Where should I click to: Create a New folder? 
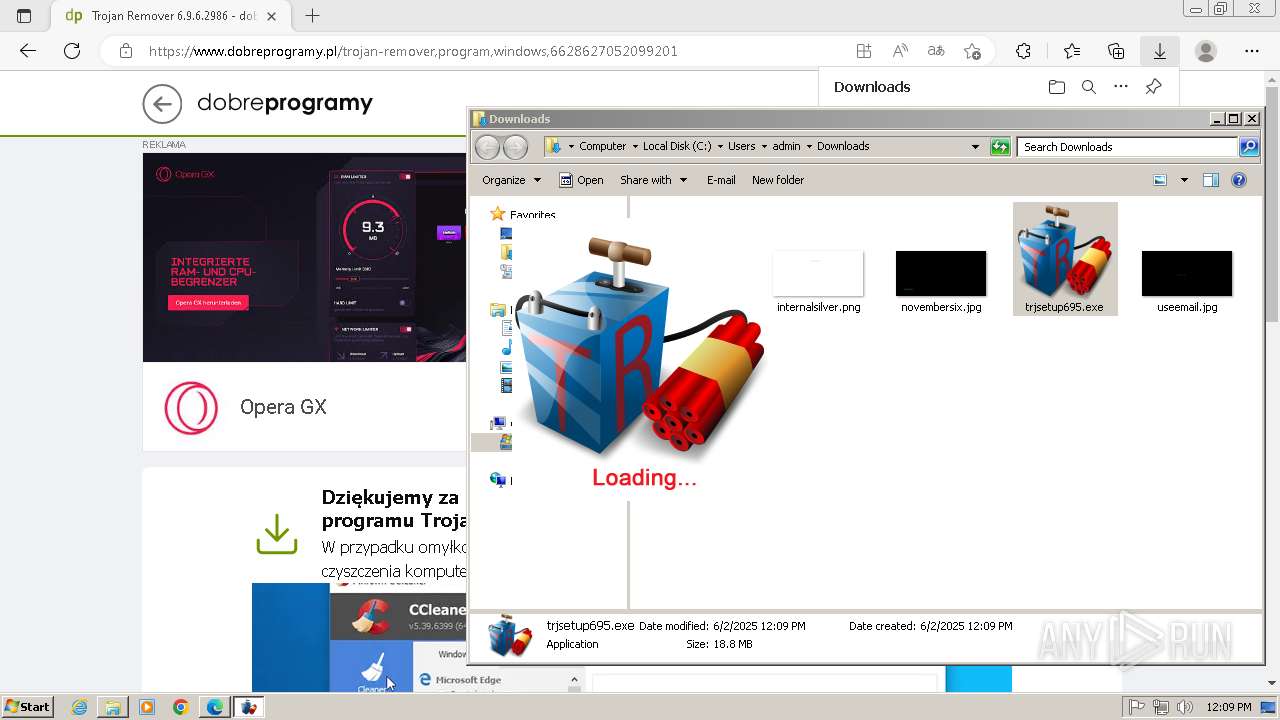778,180
